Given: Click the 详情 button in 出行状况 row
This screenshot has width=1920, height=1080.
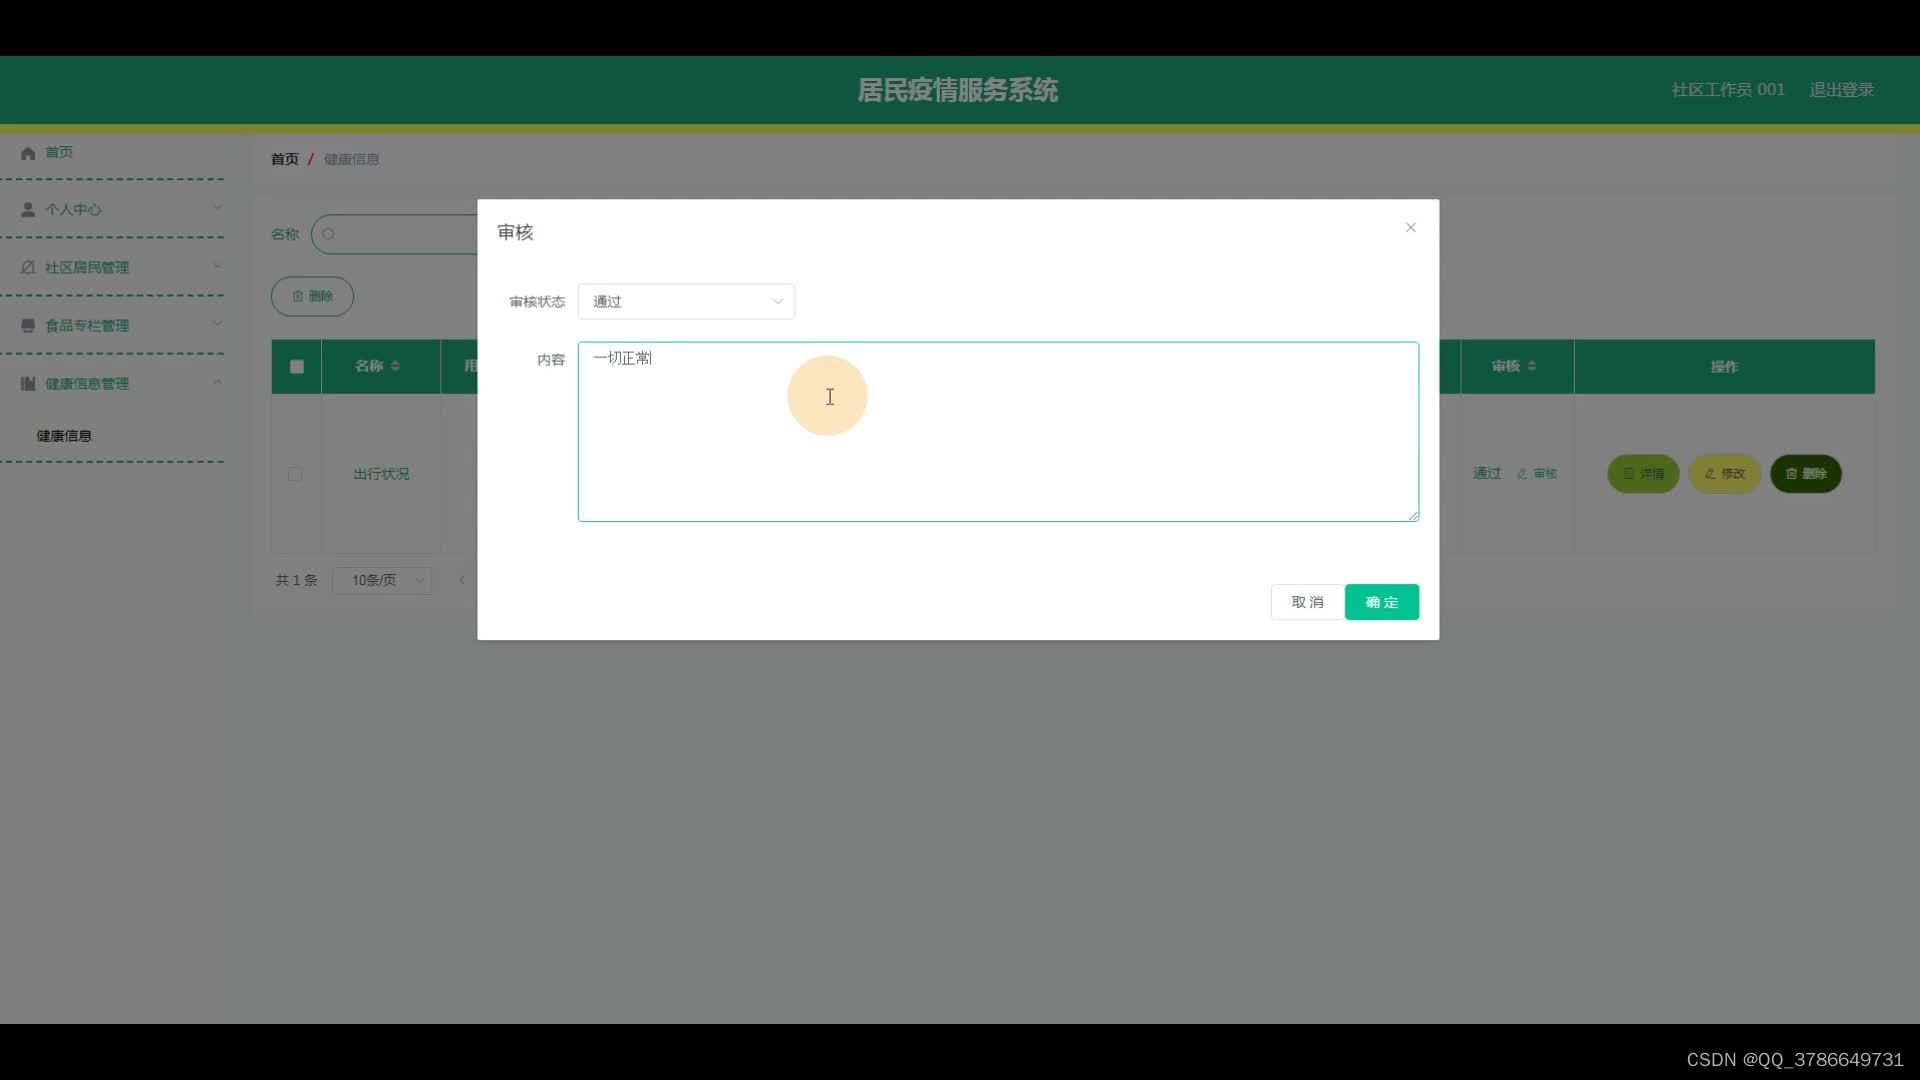Looking at the screenshot, I should point(1643,474).
